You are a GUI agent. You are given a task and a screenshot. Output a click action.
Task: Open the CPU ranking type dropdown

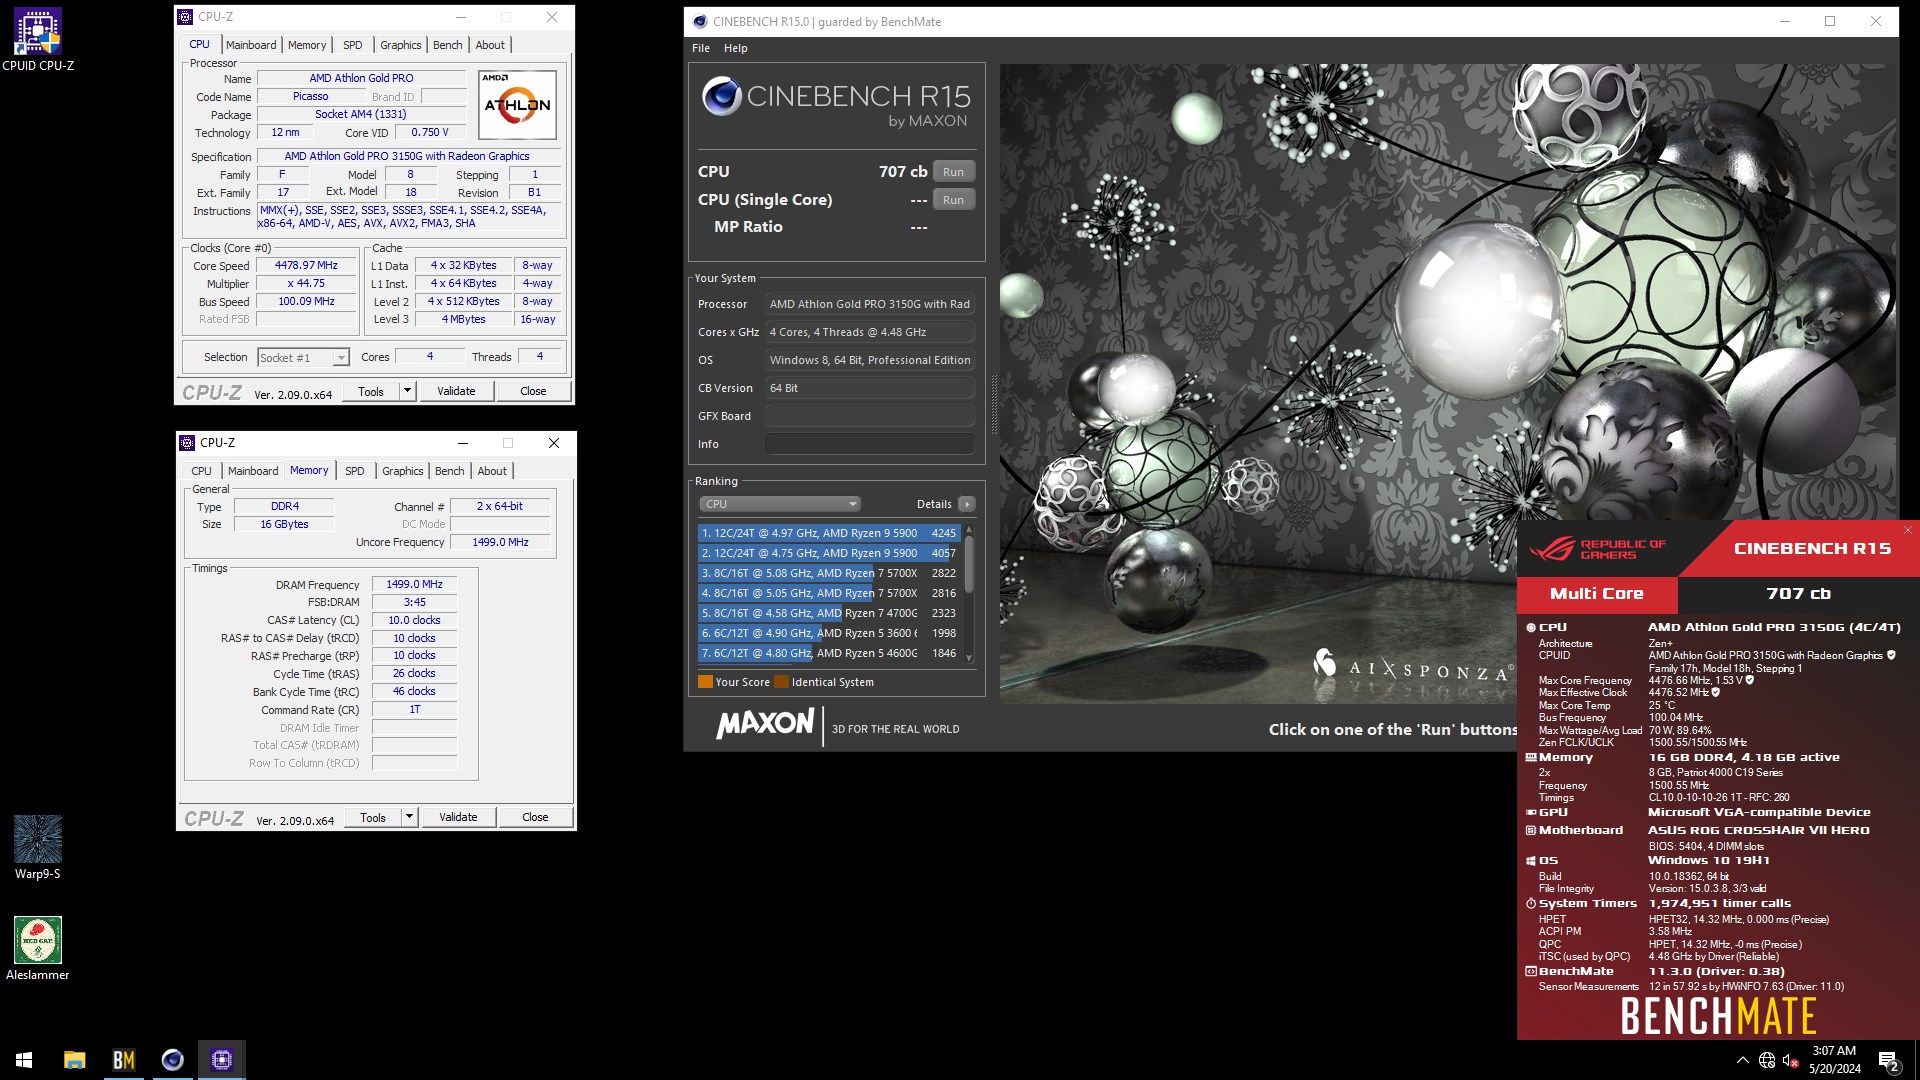point(779,504)
